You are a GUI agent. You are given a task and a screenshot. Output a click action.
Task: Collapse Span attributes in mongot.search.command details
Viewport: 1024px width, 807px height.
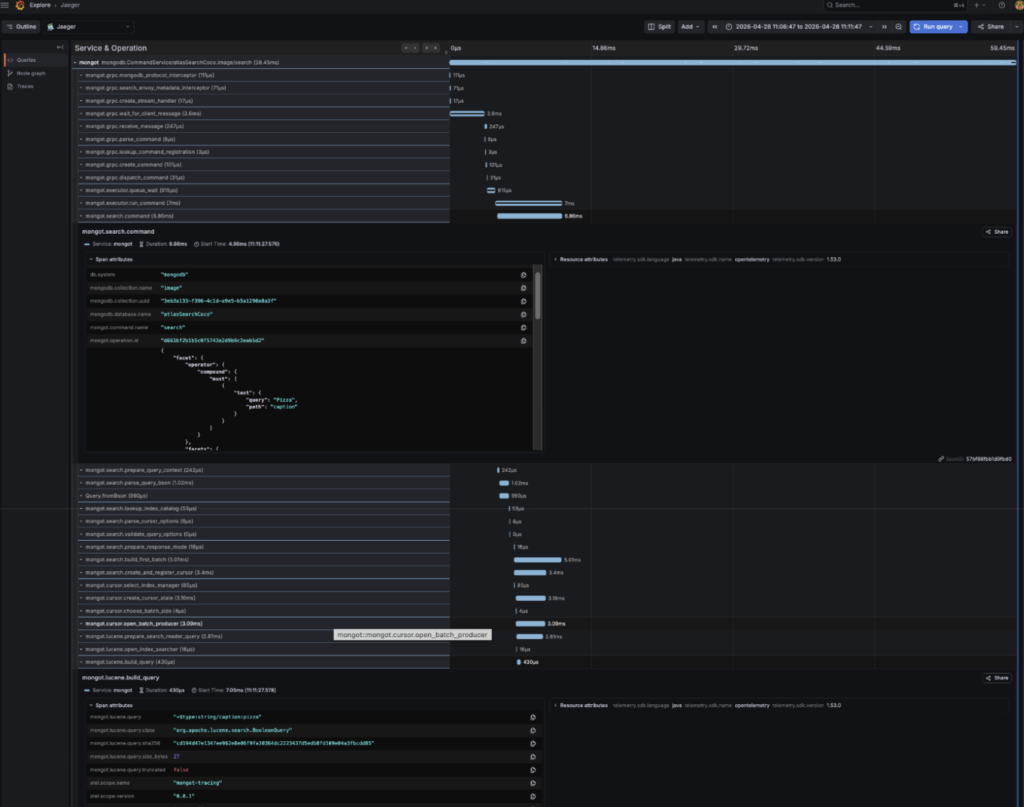pos(110,259)
